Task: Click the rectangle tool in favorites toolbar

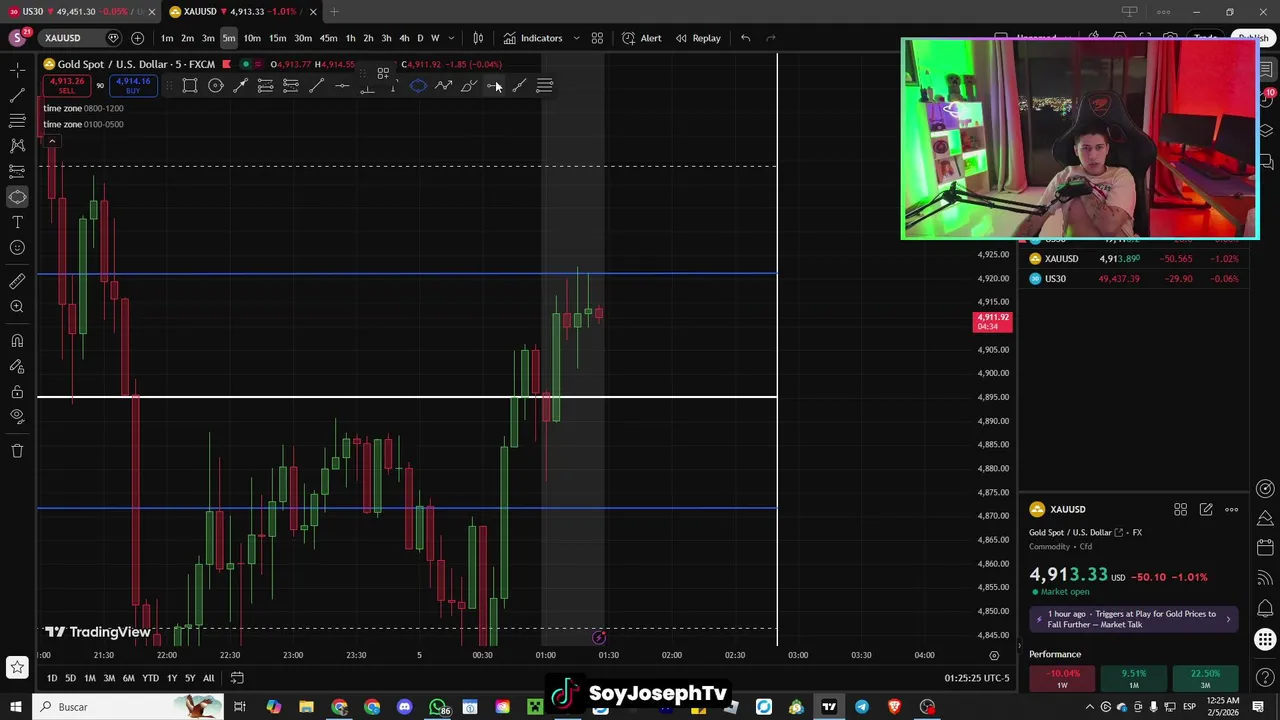Action: click(190, 86)
